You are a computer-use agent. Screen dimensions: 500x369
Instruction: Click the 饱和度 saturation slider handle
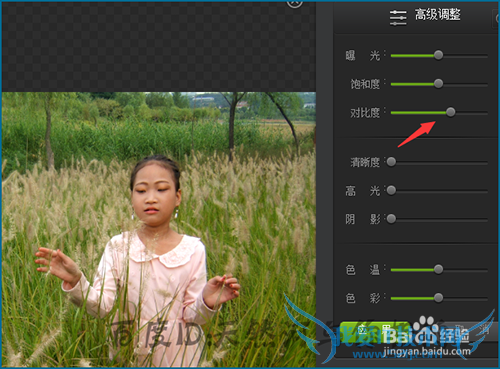tap(439, 83)
